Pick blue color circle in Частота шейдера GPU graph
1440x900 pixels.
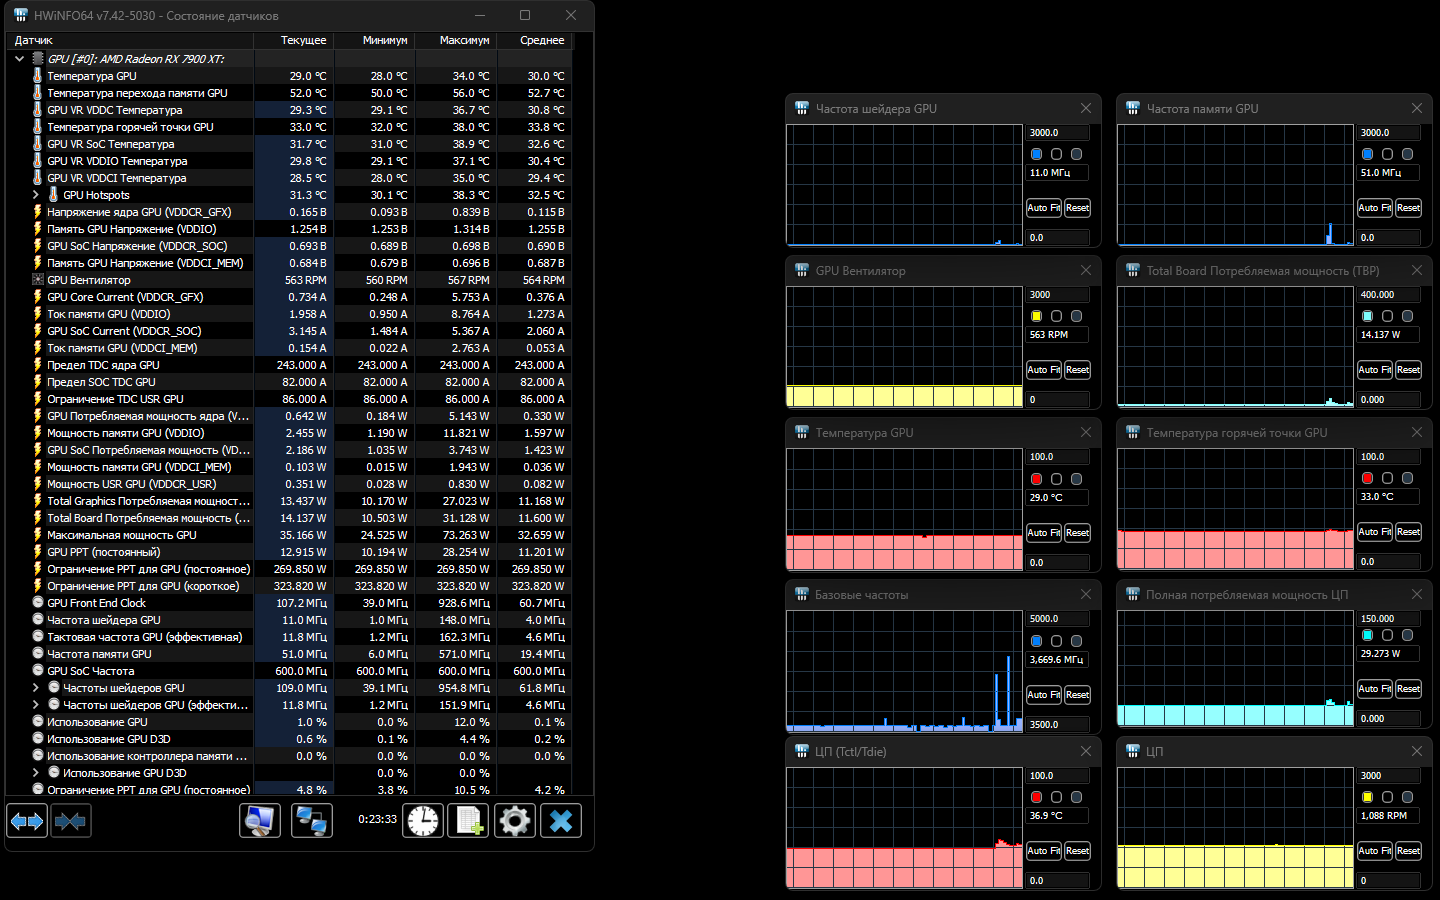tap(1036, 154)
